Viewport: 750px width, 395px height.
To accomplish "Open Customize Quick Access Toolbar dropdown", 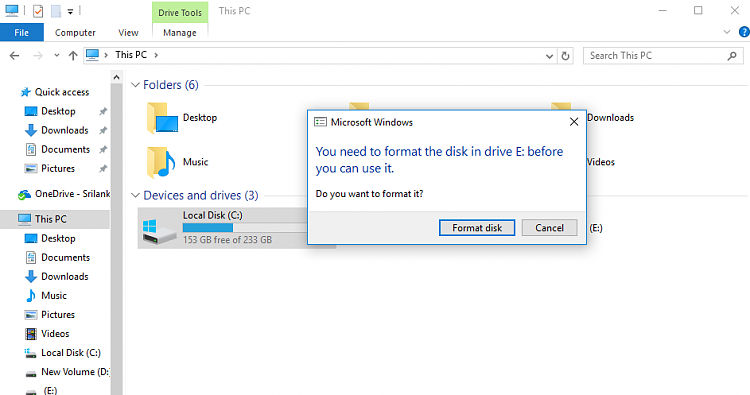I will tap(70, 11).
